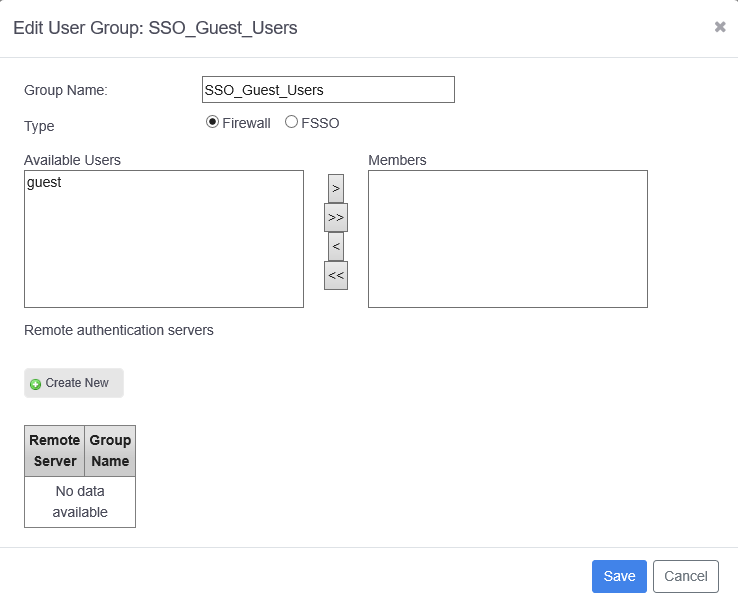Click the single right-arrow move button

tap(336, 188)
